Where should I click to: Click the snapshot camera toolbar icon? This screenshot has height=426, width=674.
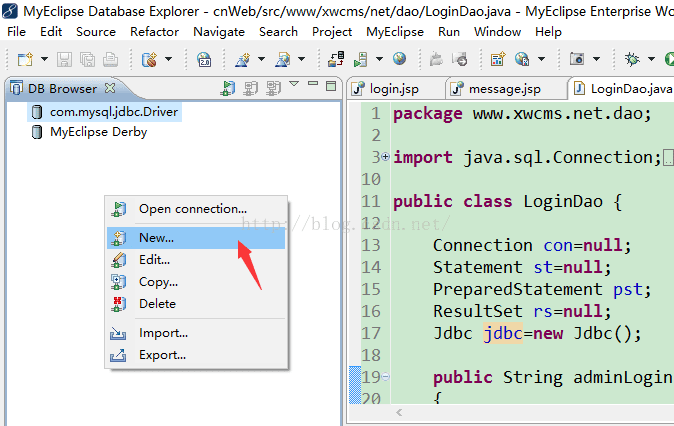point(577,58)
